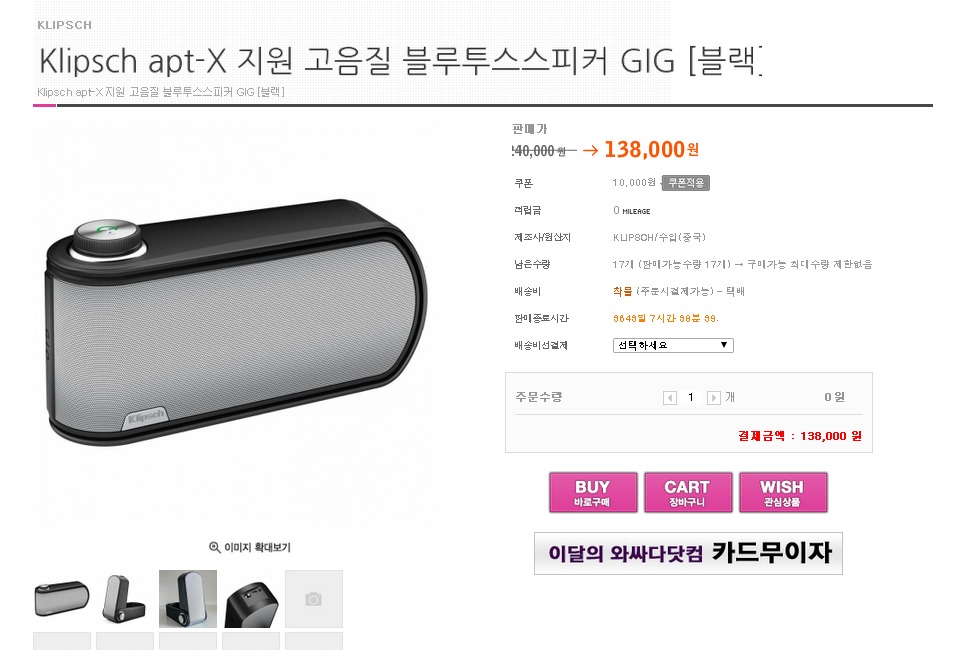The height and width of the screenshot is (650, 964).
Task: Decrease order quantity with the left arrow
Action: 670,398
